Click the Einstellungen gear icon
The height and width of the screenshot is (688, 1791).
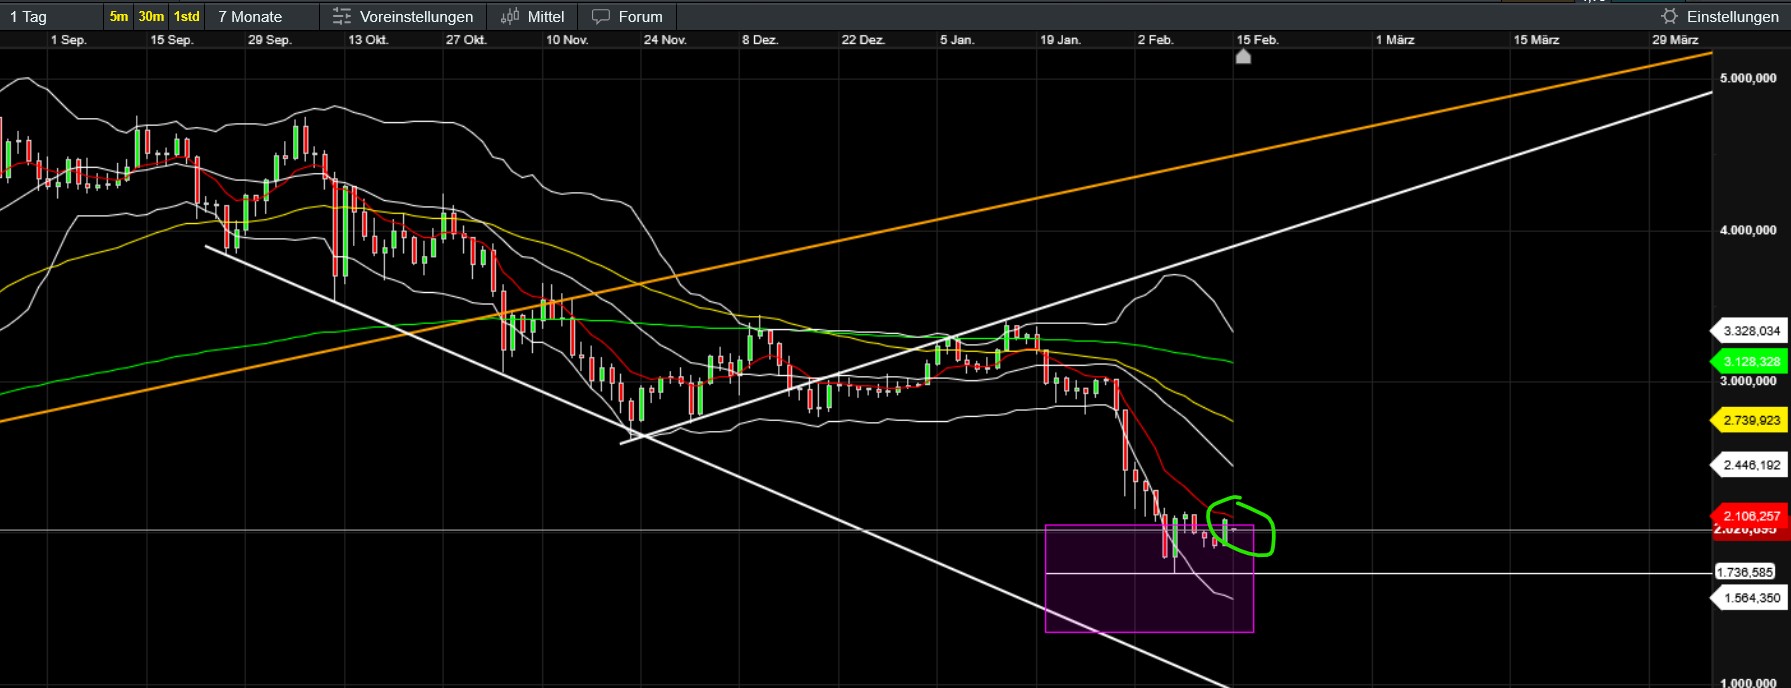pyautogui.click(x=1669, y=16)
